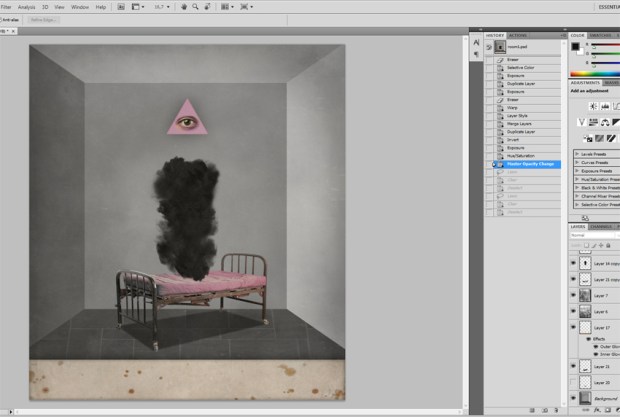Viewport: 620px width, 417px height.
Task: Hide Layer 17
Action: point(573,327)
